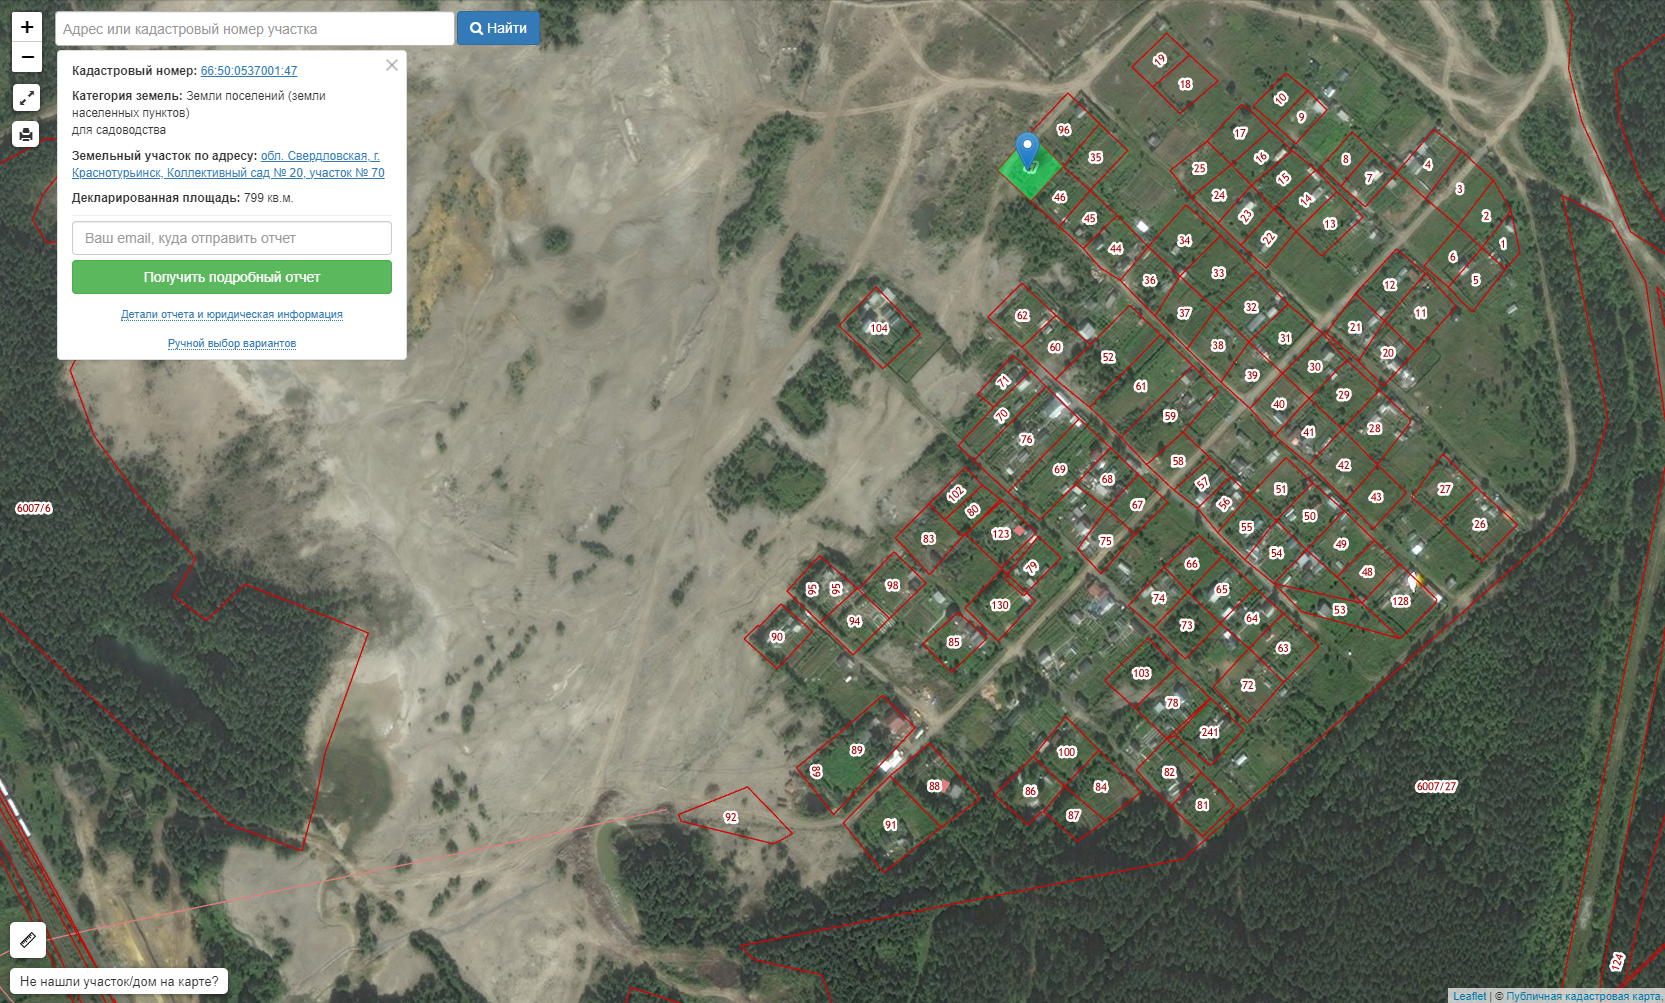Click the Найти search button
Viewport: 1665px width, 1003px height.
498,28
